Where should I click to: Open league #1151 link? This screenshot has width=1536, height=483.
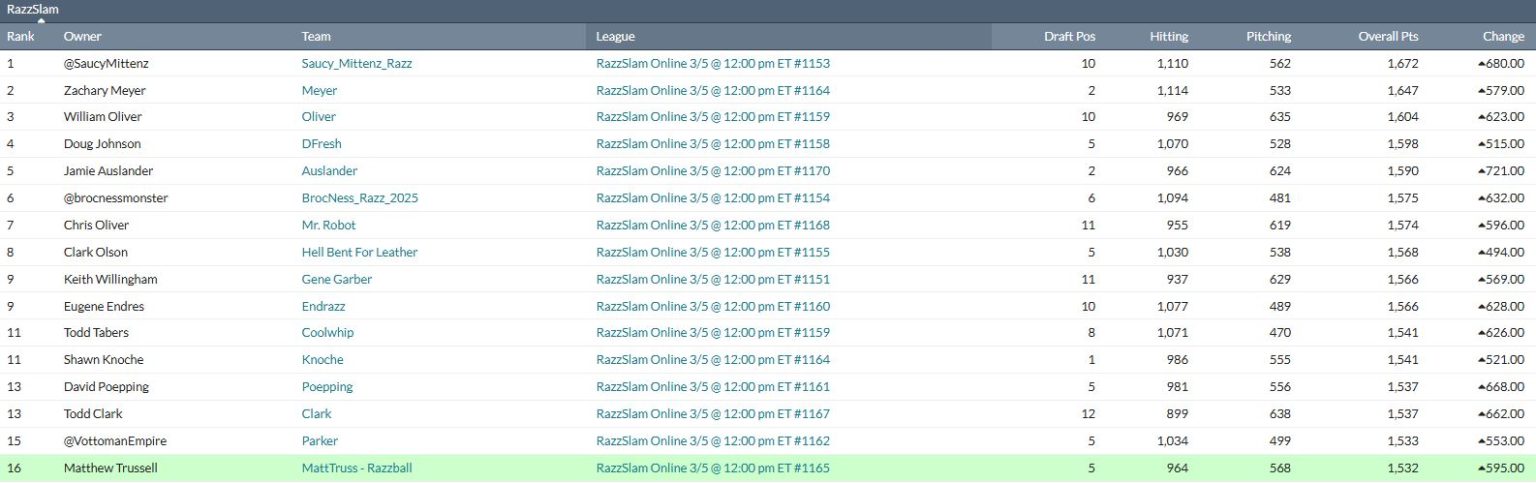point(713,279)
